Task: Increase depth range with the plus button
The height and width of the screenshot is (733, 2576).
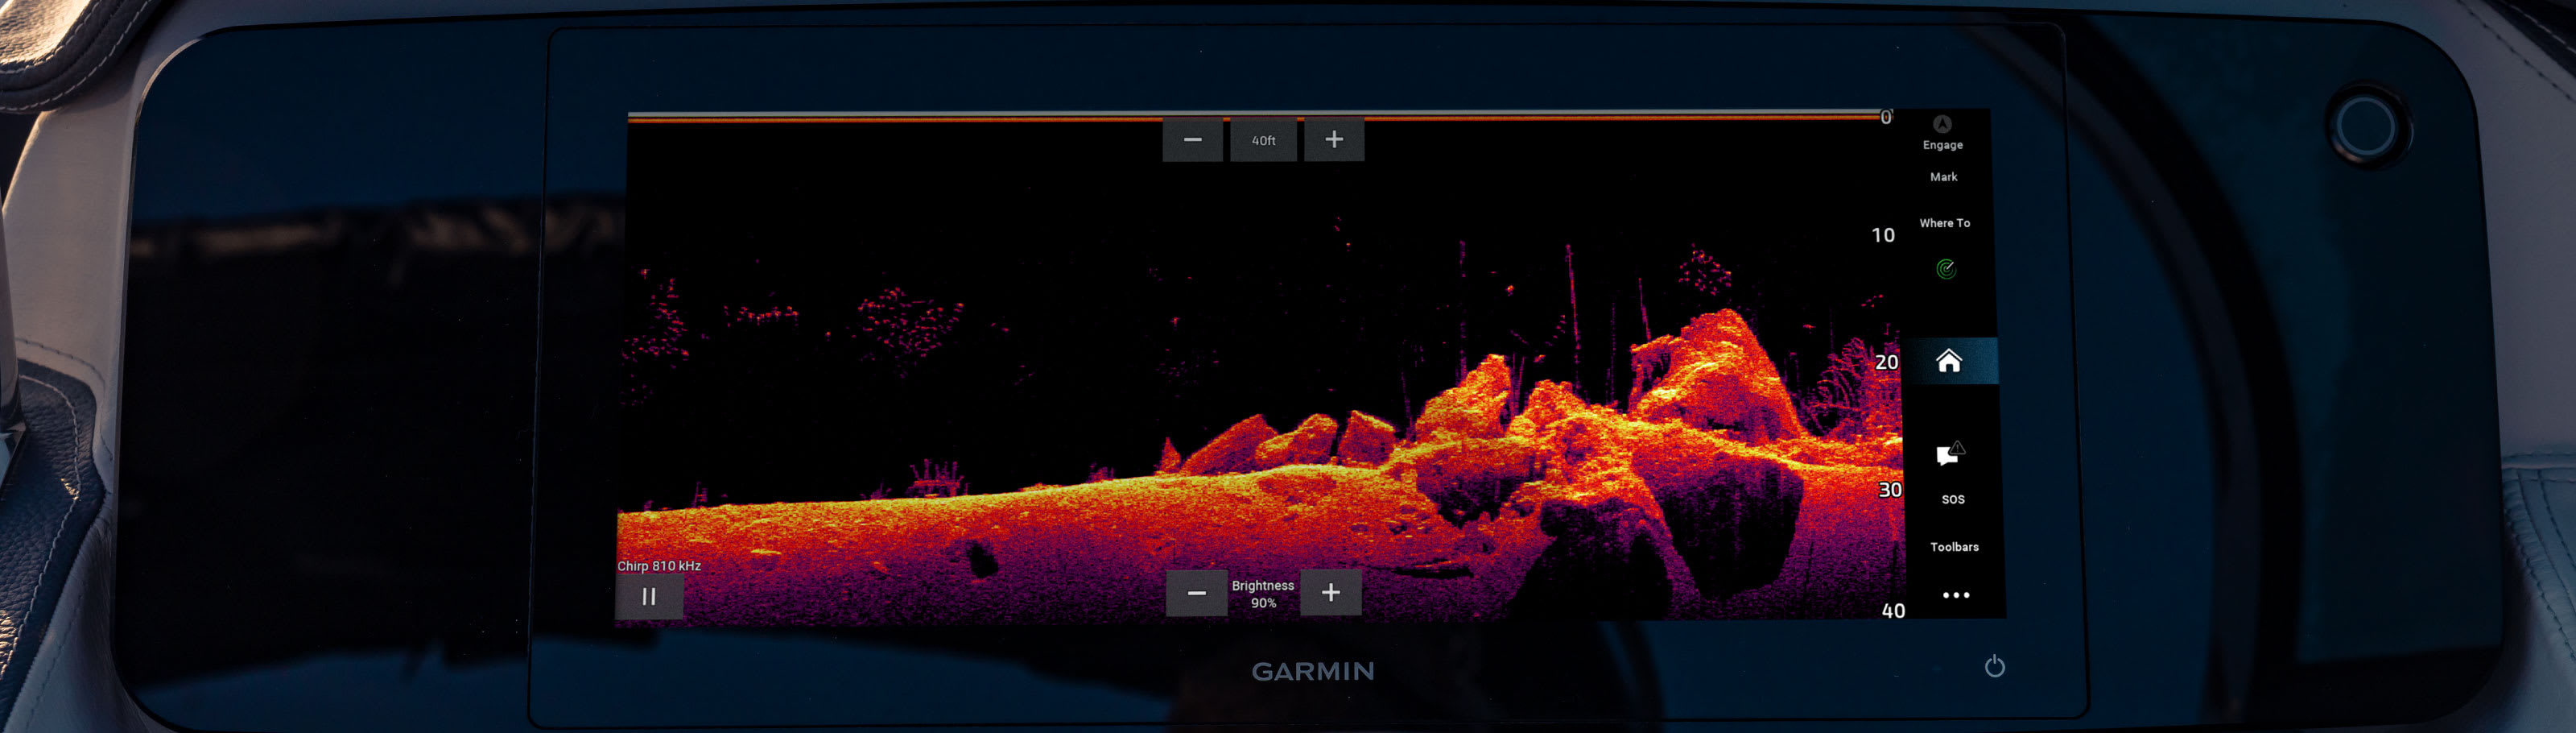Action: click(x=1333, y=140)
